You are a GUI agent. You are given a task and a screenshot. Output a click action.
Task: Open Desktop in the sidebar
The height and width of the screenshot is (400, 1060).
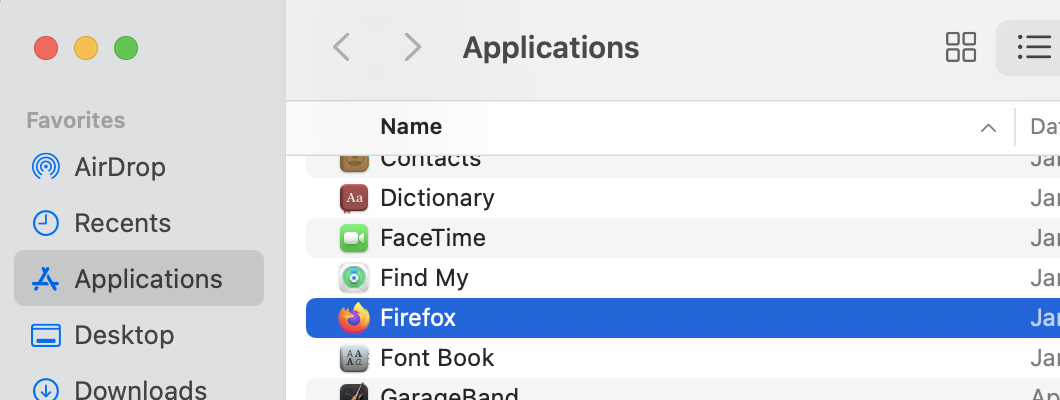point(139,334)
